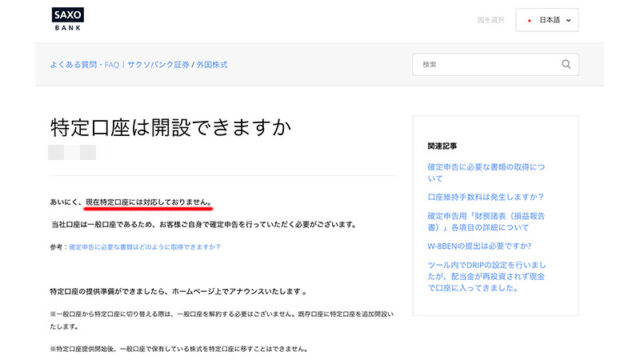Click sentence starting 当社口座は一般口座であるため
This screenshot has height=360, width=640.
click(x=204, y=224)
